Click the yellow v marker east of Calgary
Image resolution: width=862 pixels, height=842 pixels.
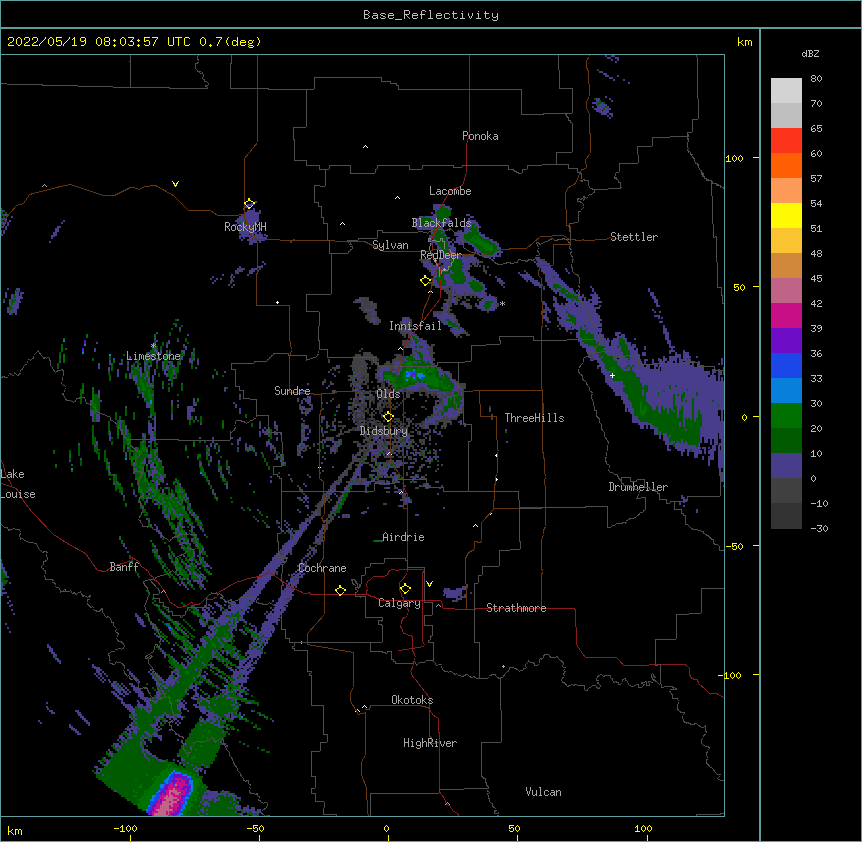point(429,584)
